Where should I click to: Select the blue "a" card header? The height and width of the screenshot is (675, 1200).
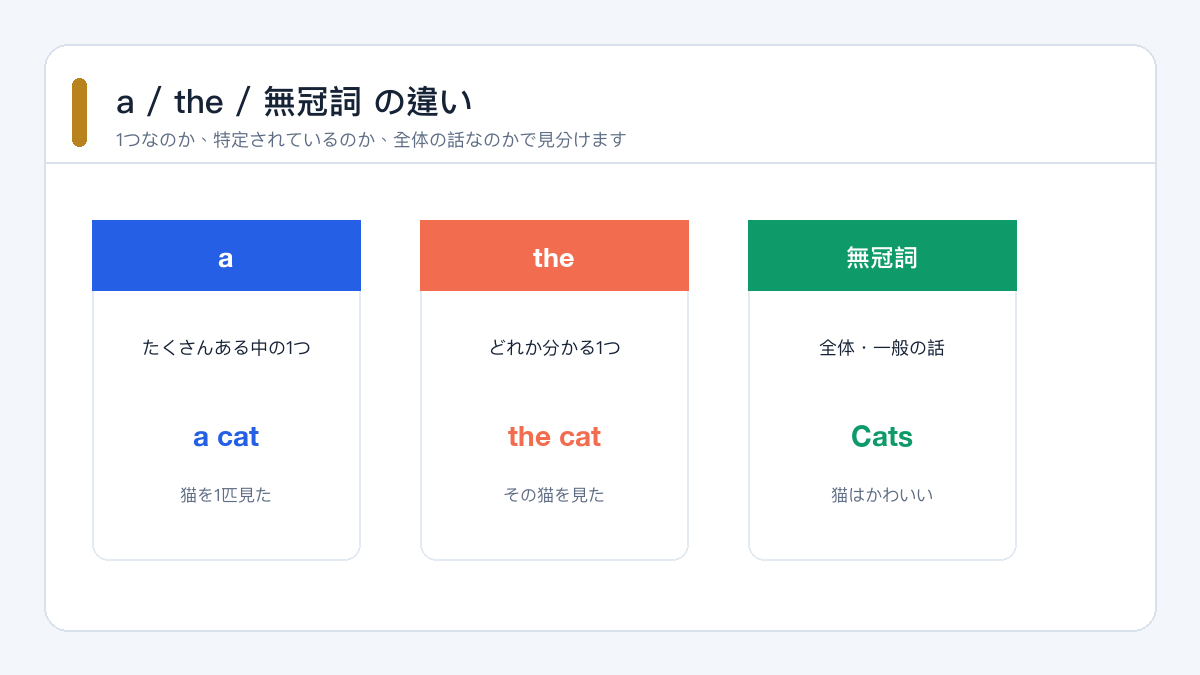pyautogui.click(x=226, y=256)
